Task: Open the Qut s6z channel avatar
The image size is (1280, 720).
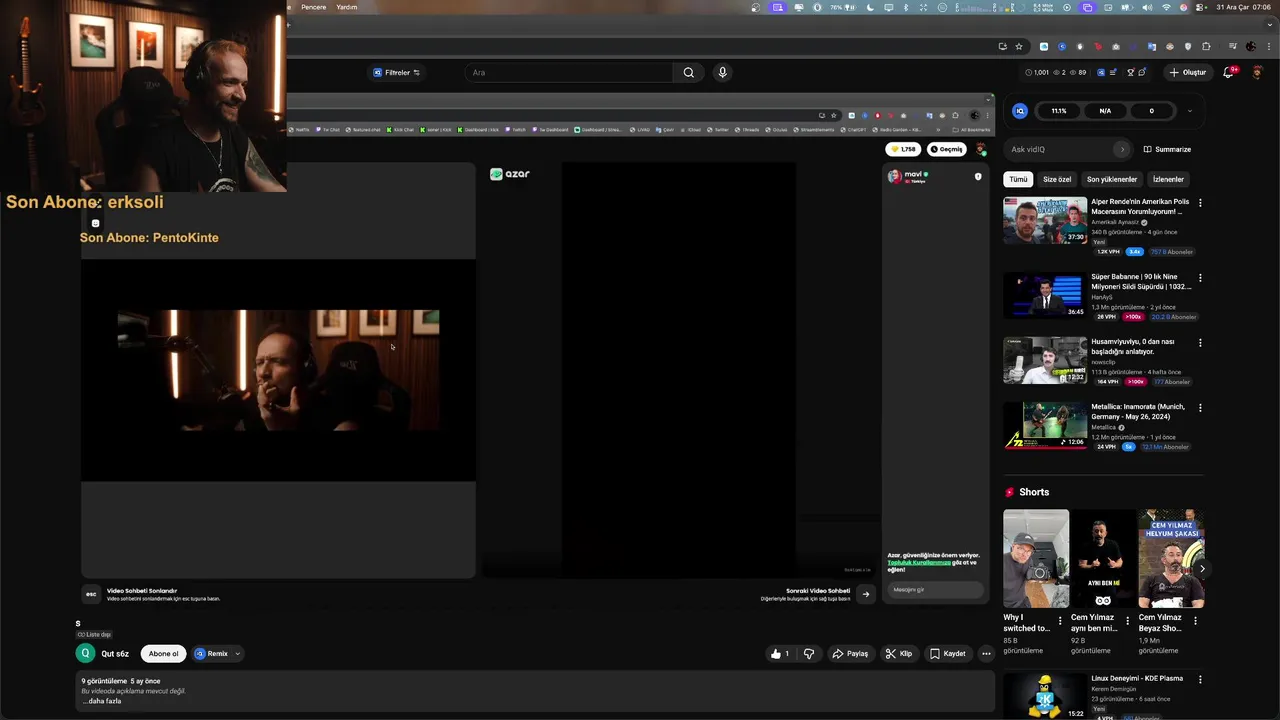Action: click(85, 653)
